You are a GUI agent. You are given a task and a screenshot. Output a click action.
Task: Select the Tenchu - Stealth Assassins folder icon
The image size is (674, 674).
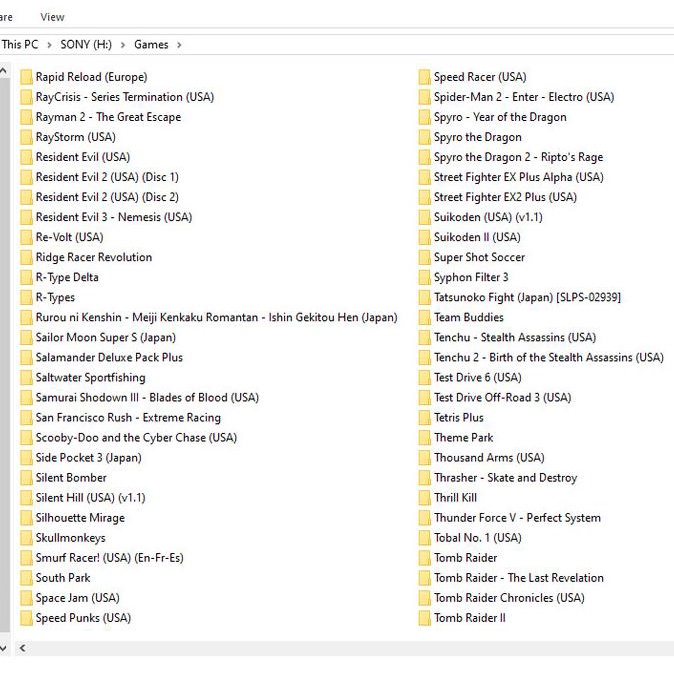coord(424,337)
